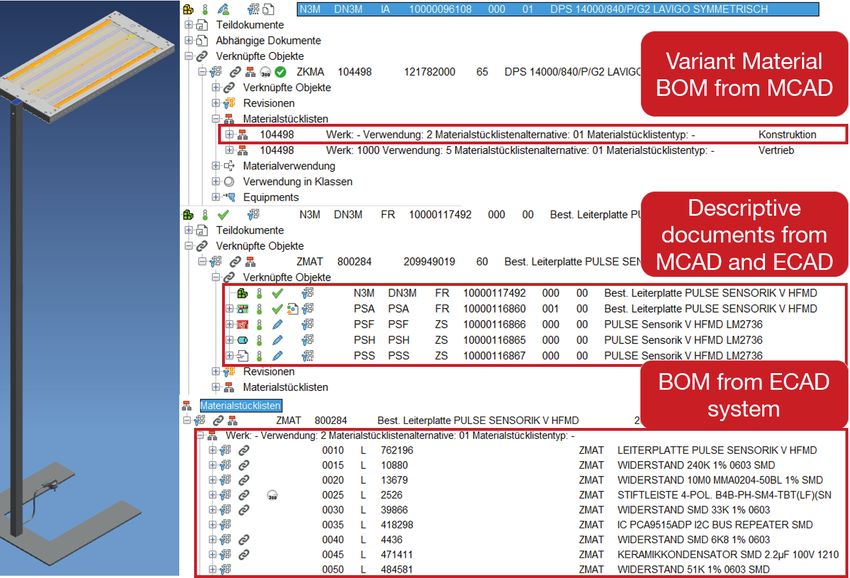Select the Abhängige Dokumente tree label
850x578 pixels.
[x=268, y=41]
